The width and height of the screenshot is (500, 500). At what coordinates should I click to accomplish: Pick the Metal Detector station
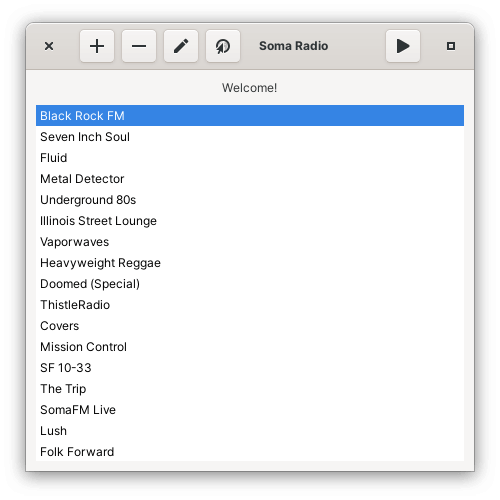point(250,179)
